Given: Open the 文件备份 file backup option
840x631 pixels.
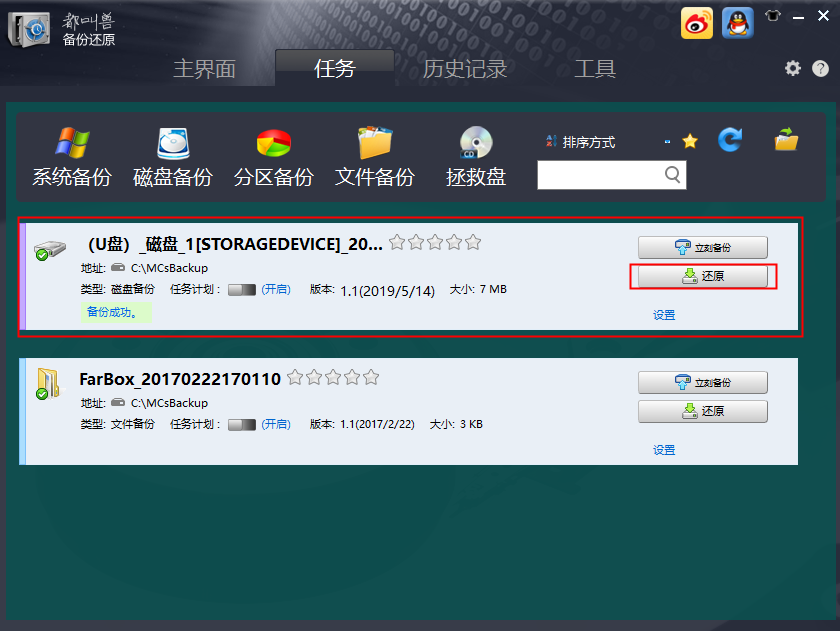Looking at the screenshot, I should (374, 157).
